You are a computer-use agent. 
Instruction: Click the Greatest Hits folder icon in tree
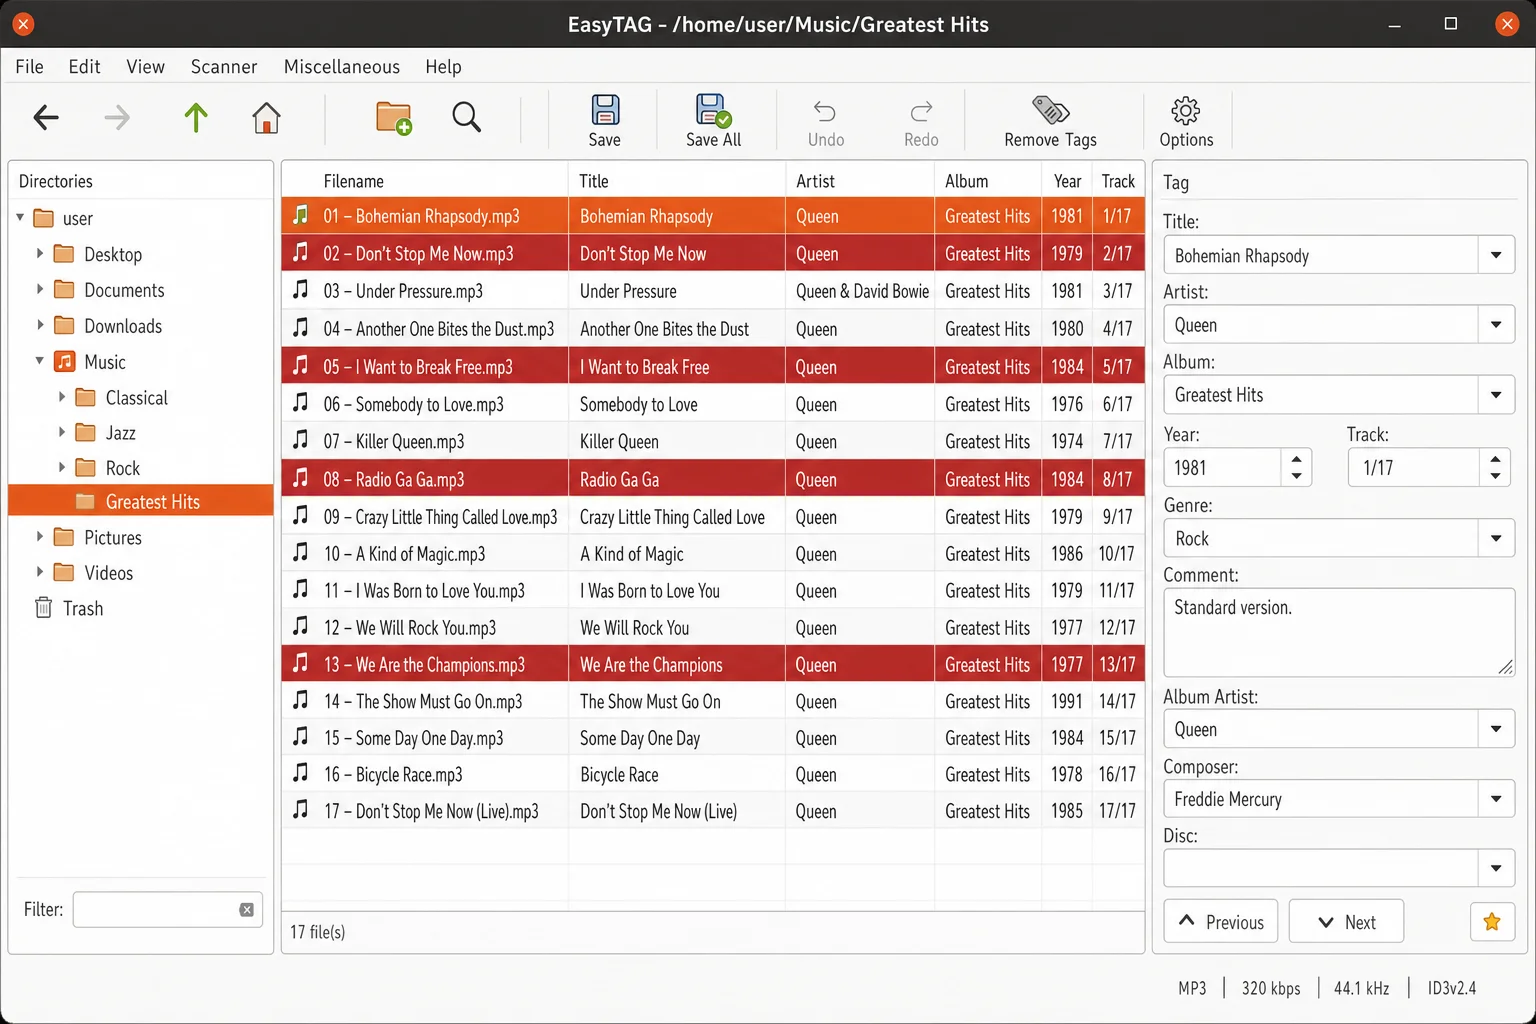point(86,501)
